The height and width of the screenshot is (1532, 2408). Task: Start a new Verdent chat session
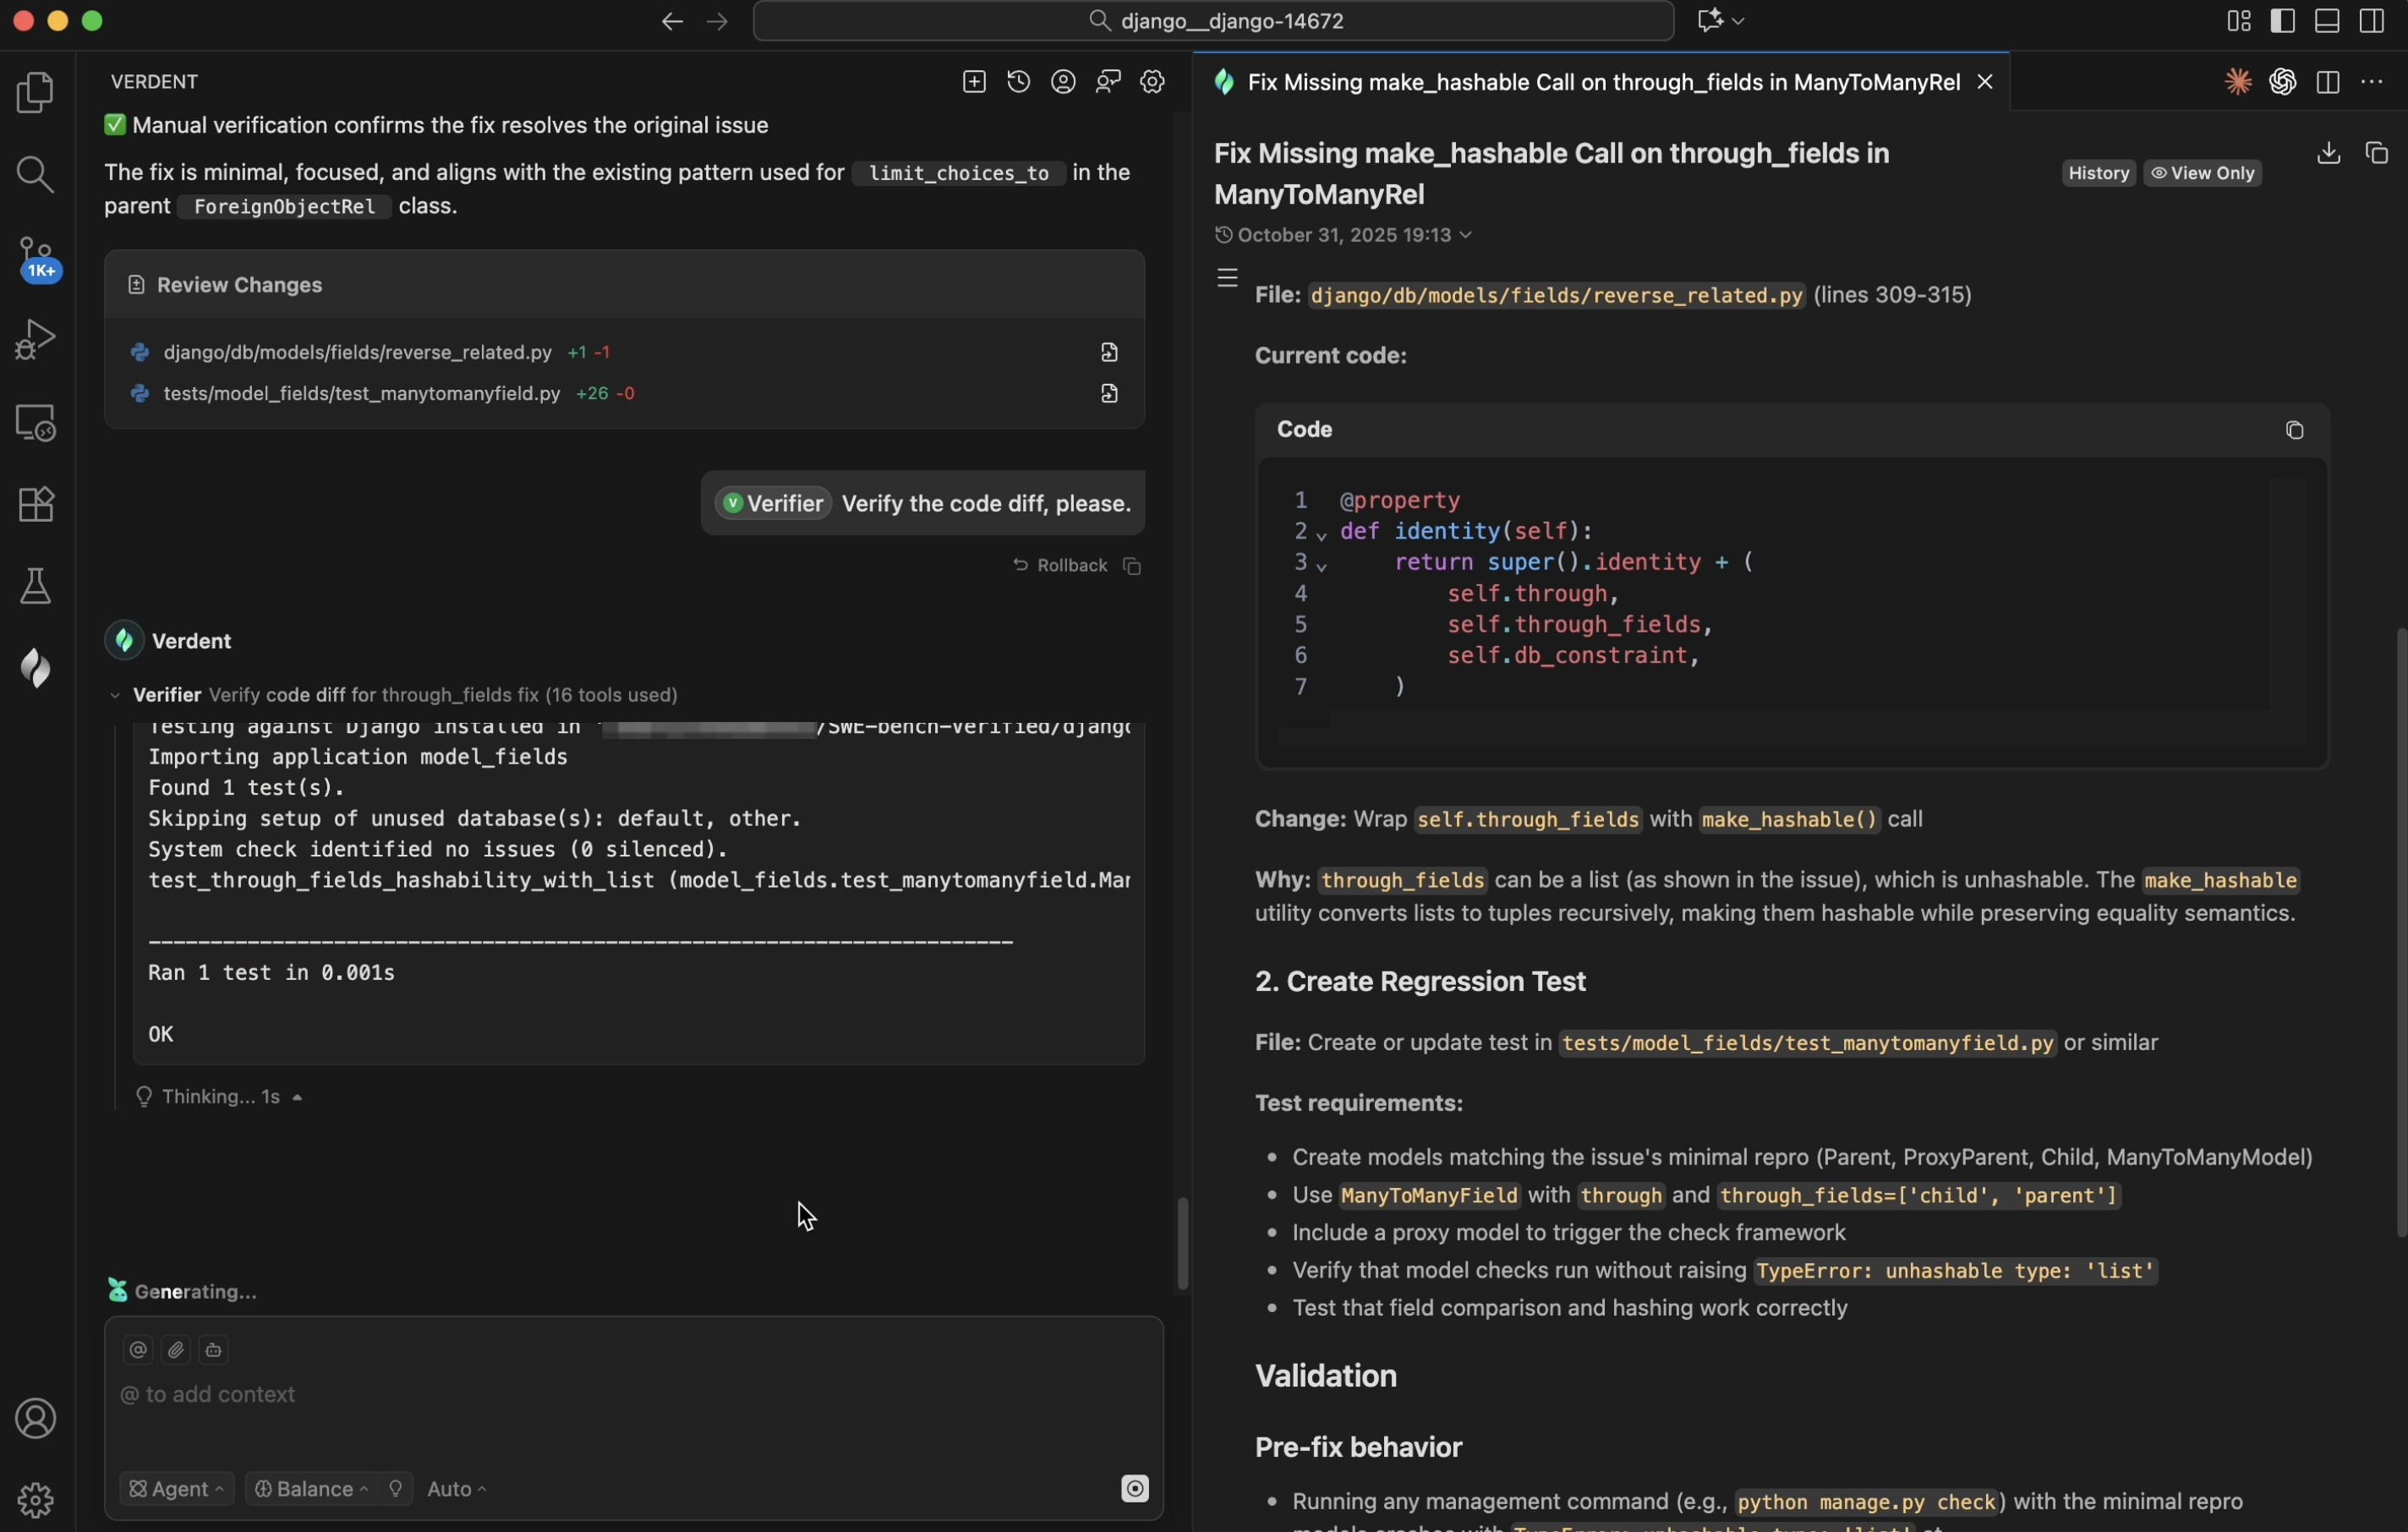(x=972, y=82)
